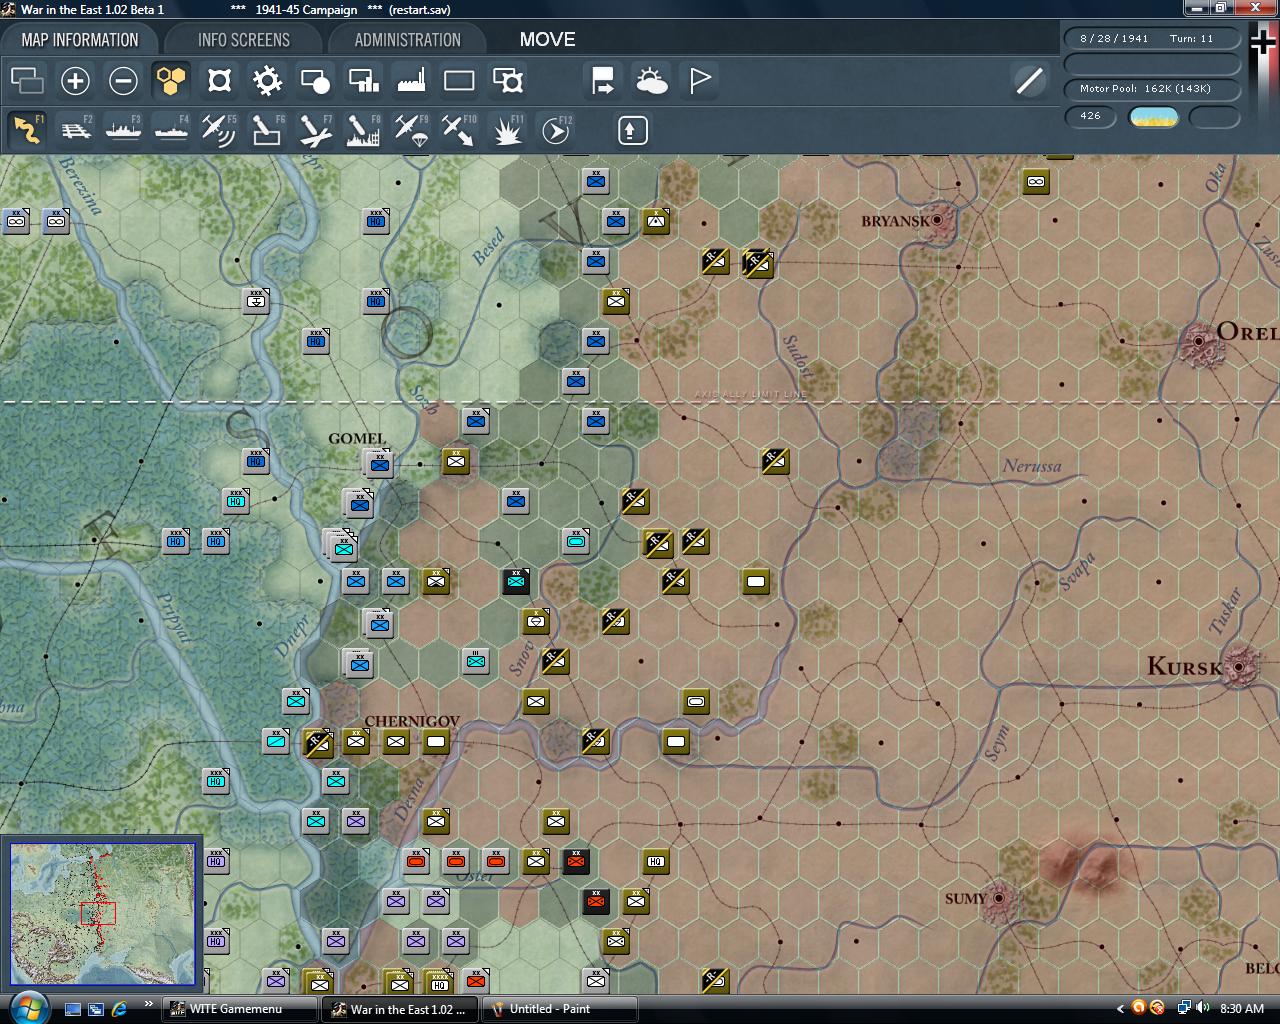Open the ADMINISTRATION tab

tap(407, 40)
